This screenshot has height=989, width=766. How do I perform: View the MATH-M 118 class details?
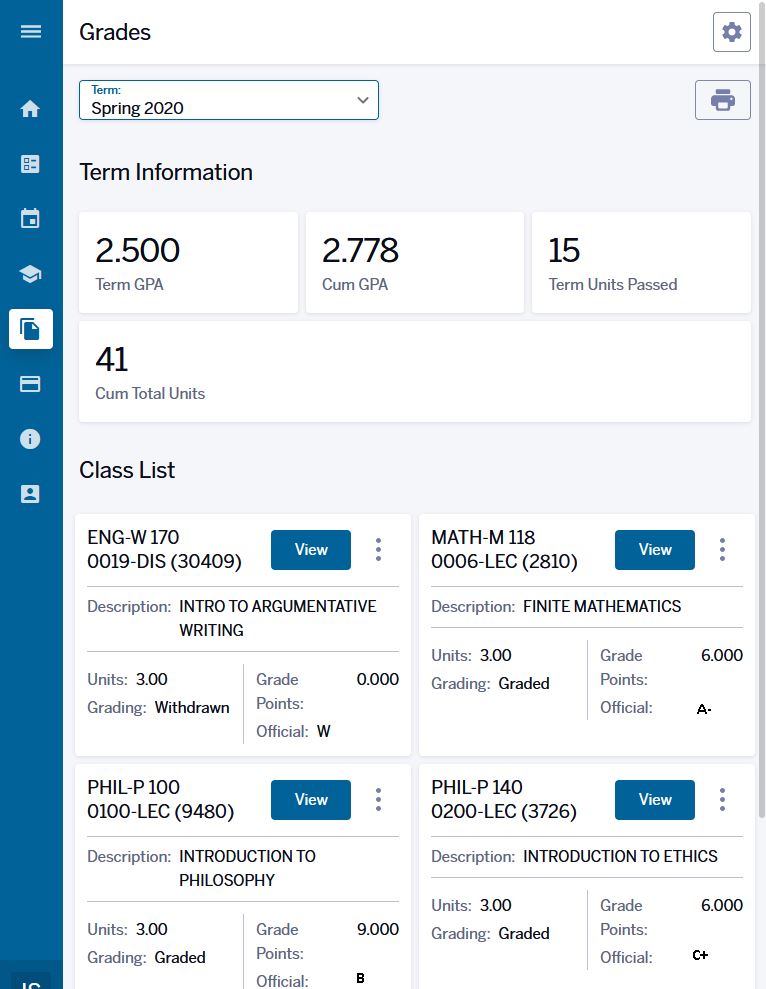[655, 549]
